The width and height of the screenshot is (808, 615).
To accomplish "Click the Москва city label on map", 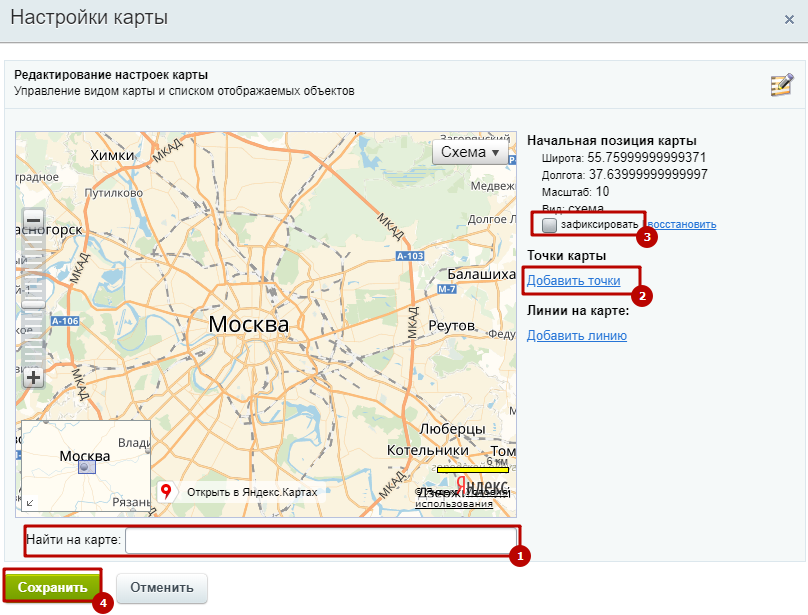I will coord(248,325).
